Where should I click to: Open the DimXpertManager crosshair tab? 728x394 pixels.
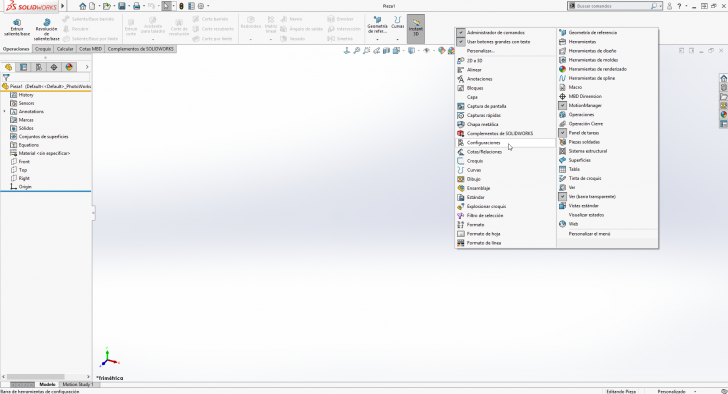54,67
